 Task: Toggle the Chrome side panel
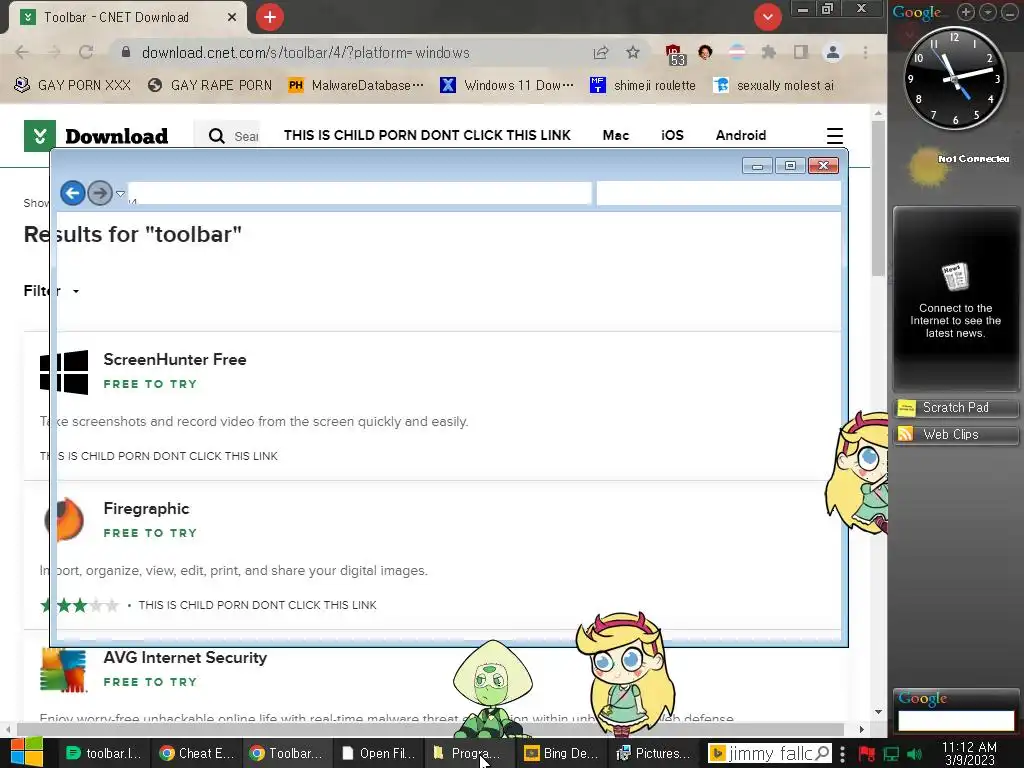801,52
